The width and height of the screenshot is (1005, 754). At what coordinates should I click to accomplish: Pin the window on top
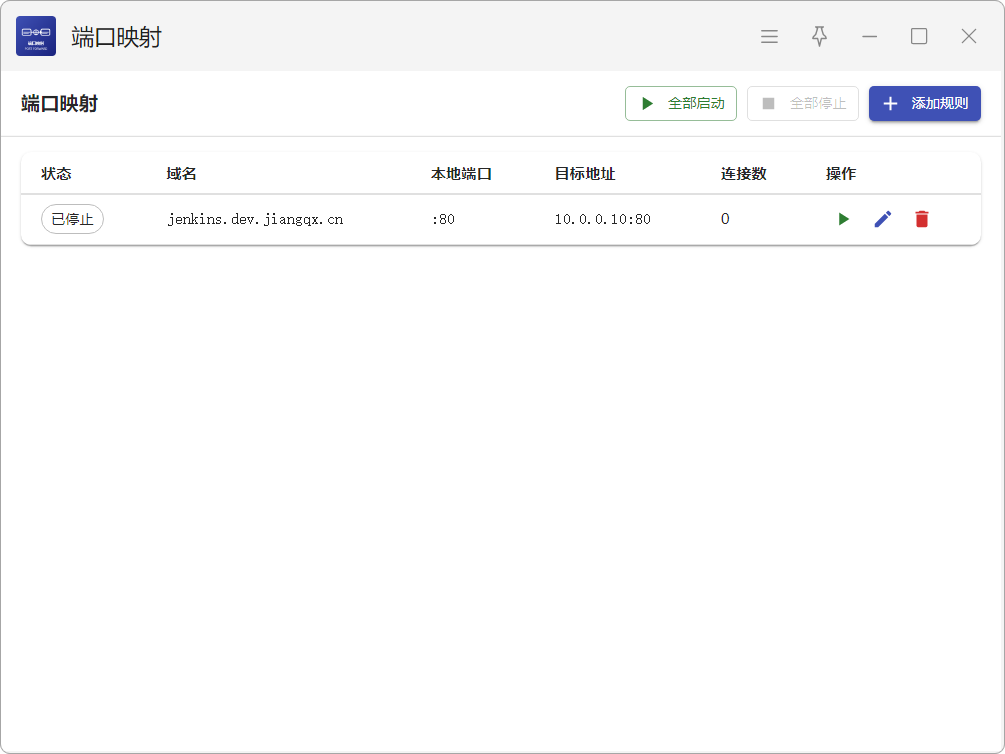pos(819,37)
